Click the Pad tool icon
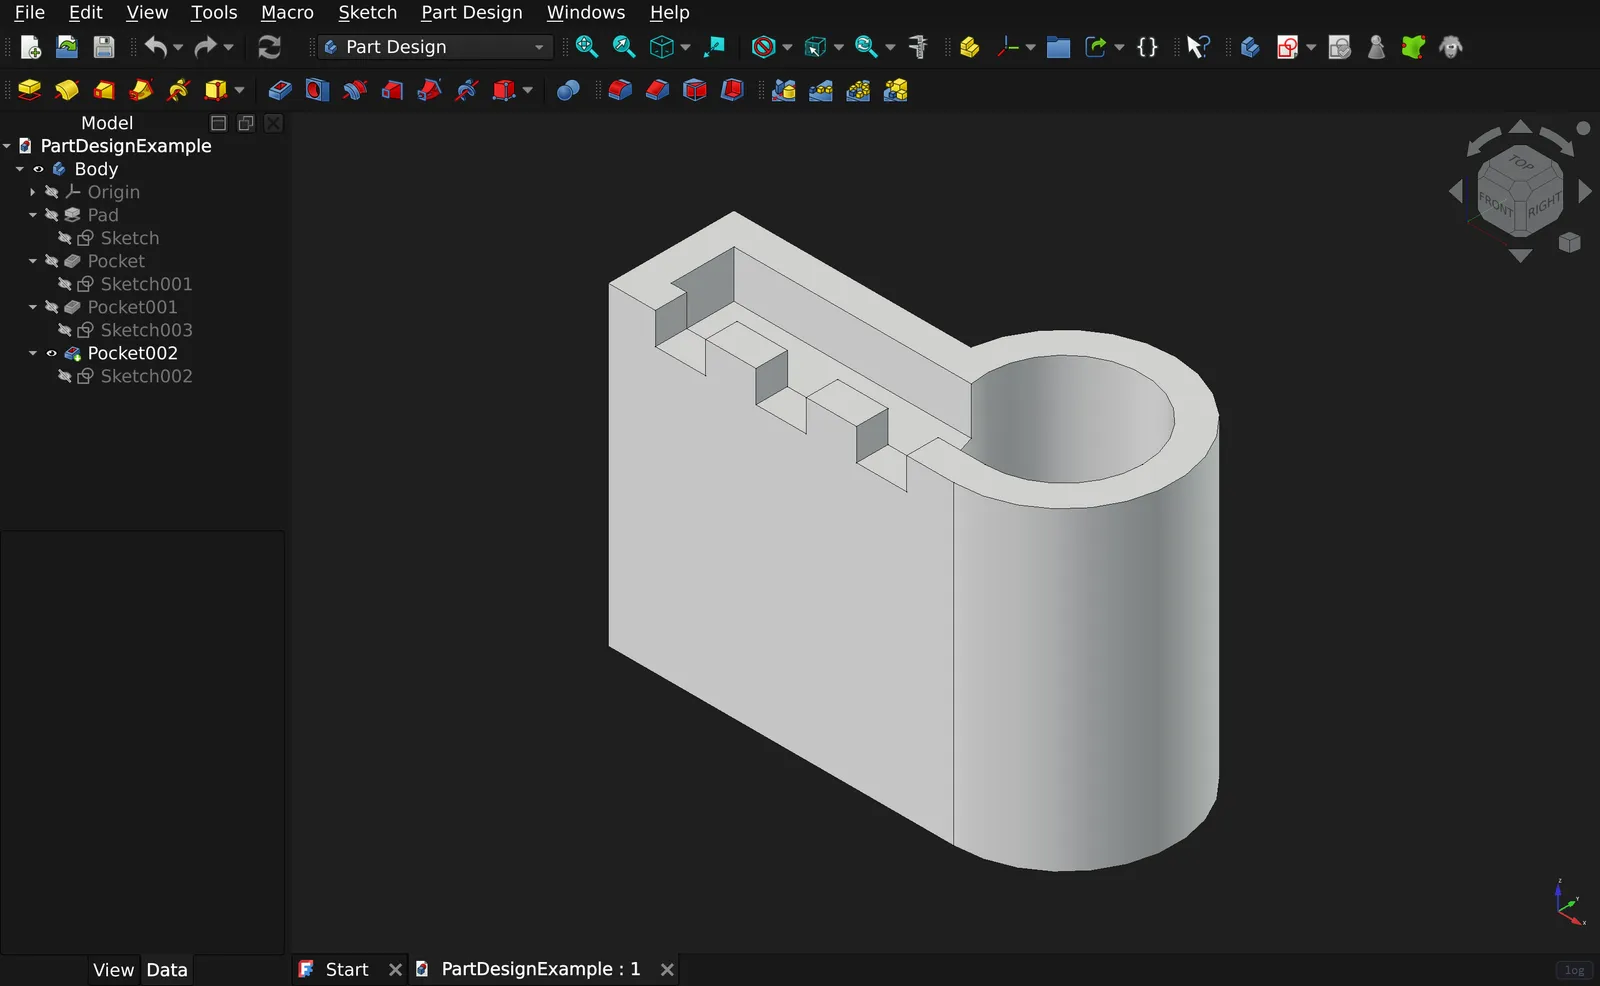The height and width of the screenshot is (986, 1600). point(30,91)
